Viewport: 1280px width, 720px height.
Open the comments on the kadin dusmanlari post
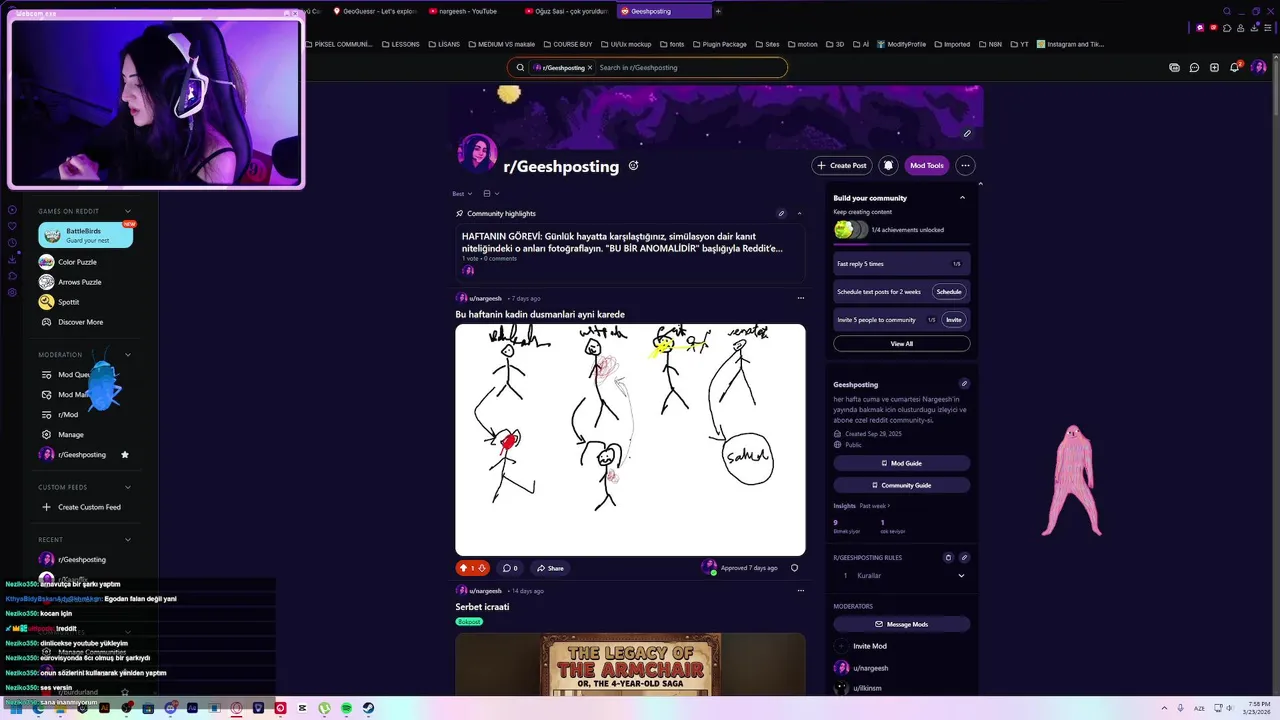510,568
